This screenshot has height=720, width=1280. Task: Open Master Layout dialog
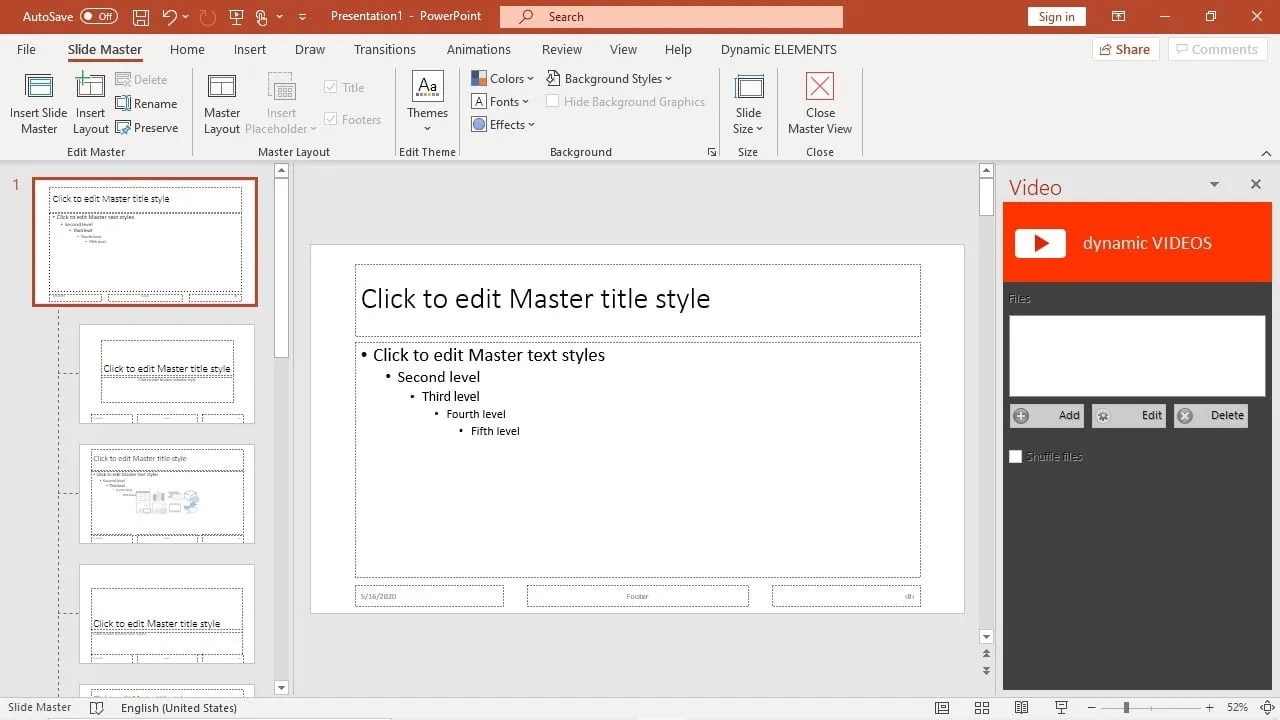click(x=222, y=103)
